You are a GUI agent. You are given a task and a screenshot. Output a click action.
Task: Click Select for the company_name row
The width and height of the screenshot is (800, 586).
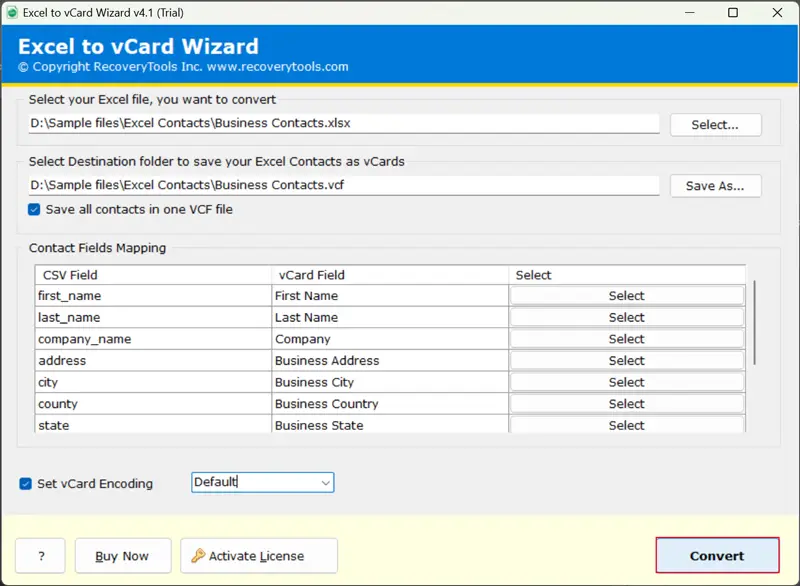pyautogui.click(x=626, y=339)
